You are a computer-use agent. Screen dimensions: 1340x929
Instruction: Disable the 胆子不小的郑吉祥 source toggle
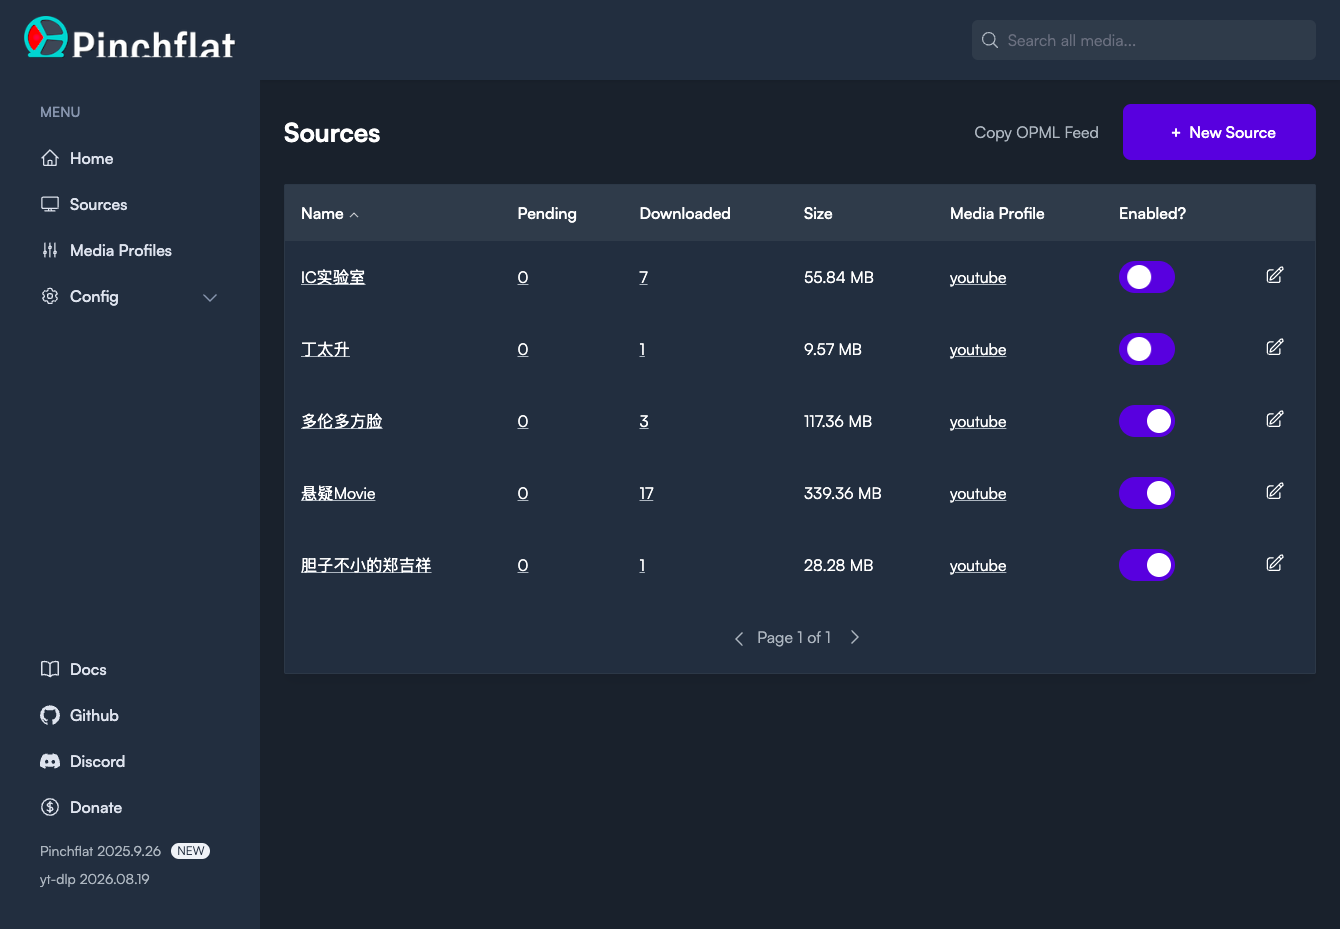coord(1147,565)
